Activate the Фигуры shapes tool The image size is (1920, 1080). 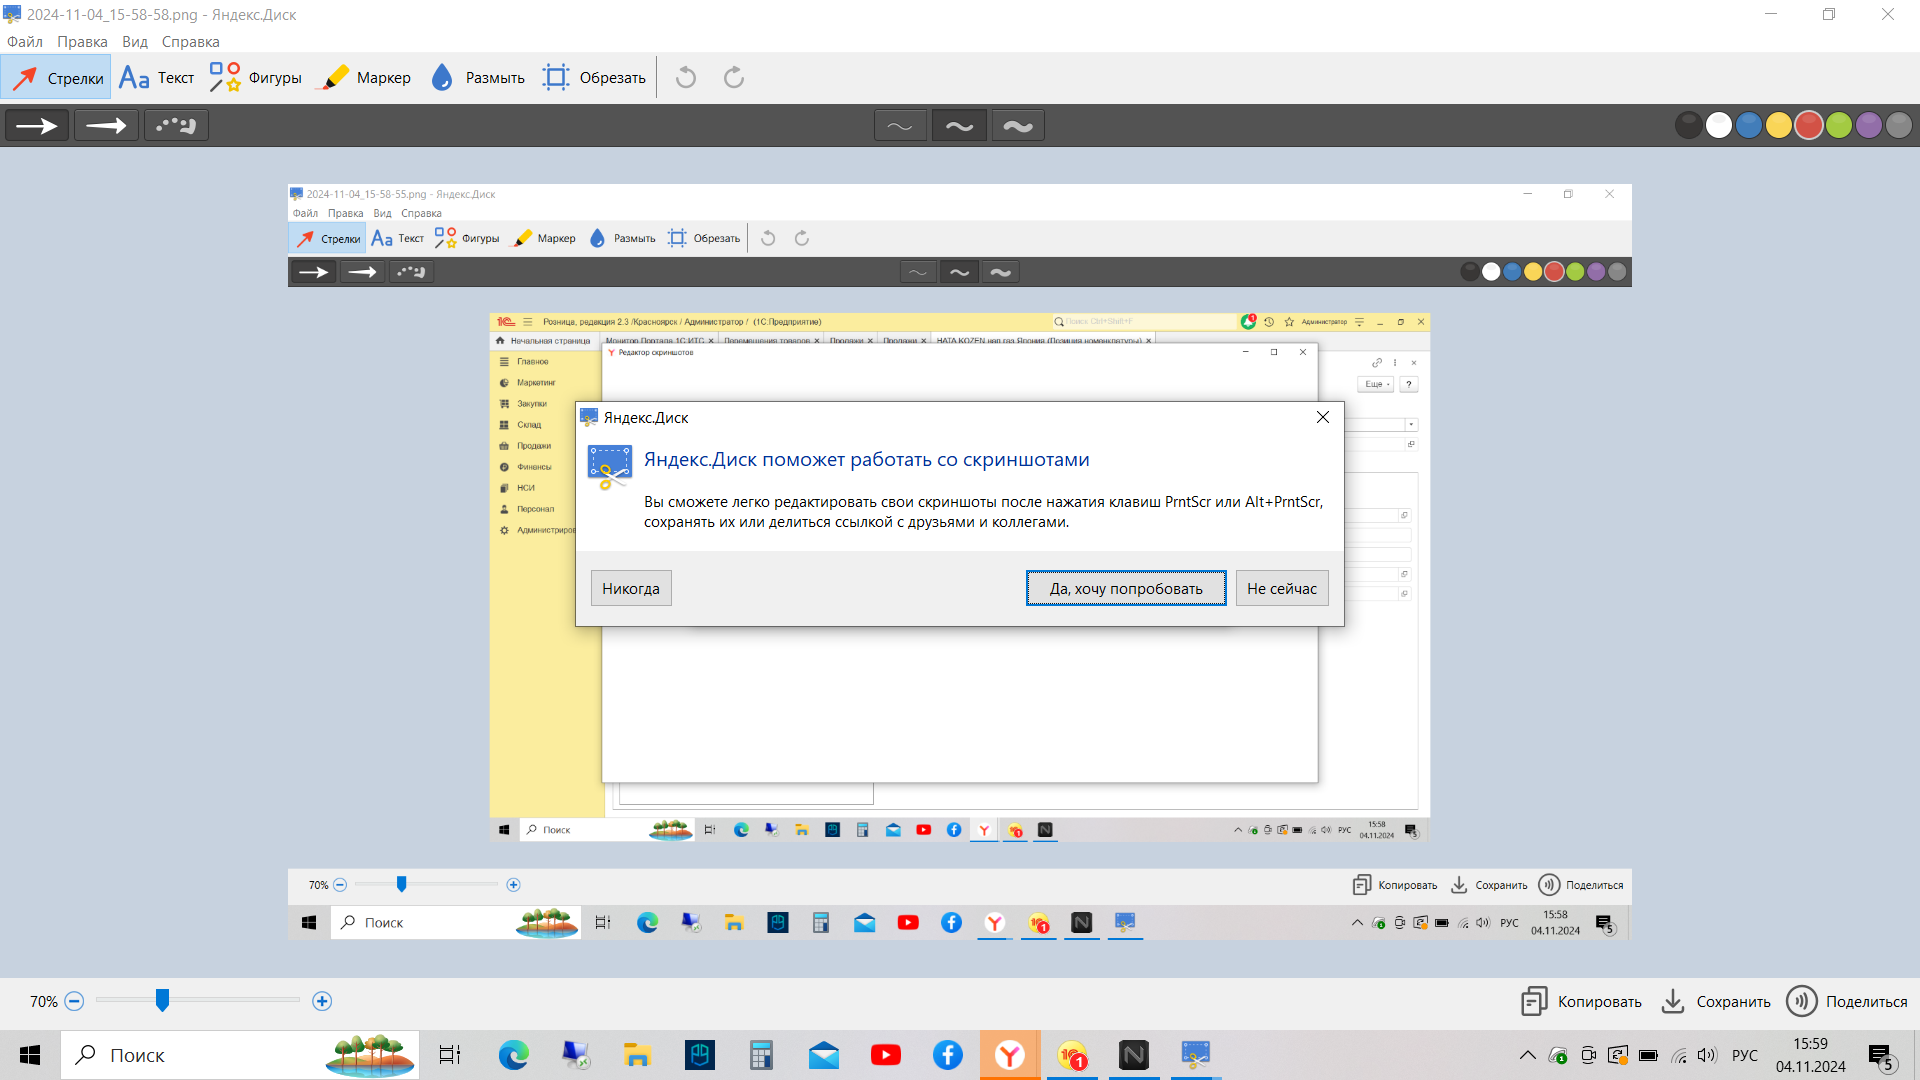255,78
